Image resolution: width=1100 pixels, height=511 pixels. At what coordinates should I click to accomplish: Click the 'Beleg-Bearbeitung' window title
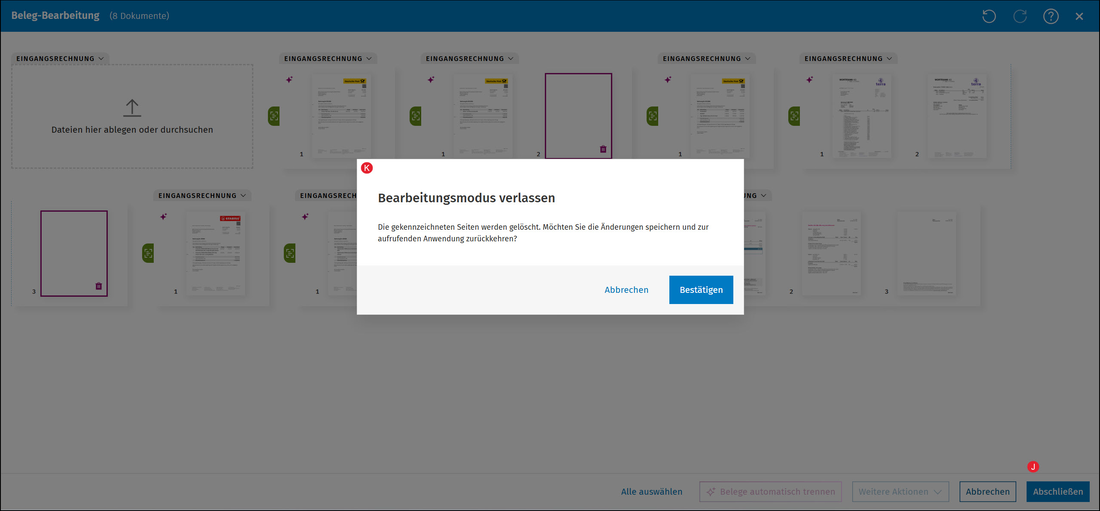coord(55,15)
